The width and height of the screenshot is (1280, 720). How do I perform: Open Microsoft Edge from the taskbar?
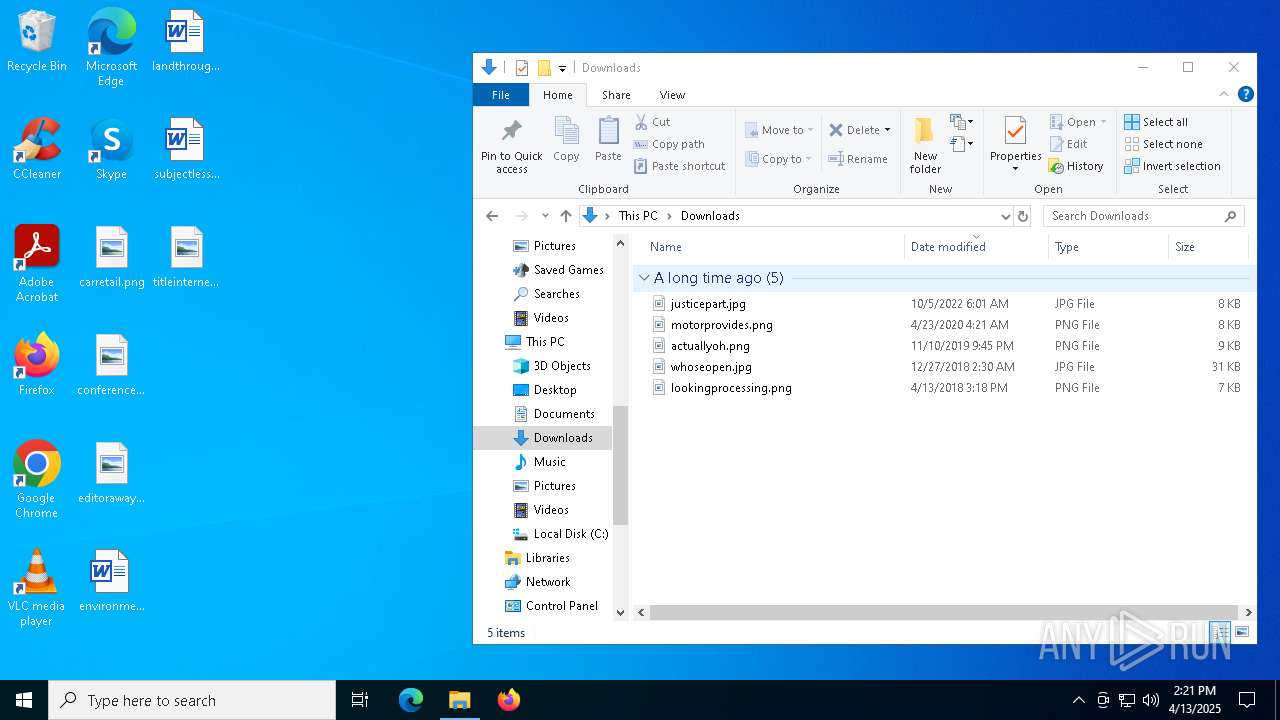411,700
